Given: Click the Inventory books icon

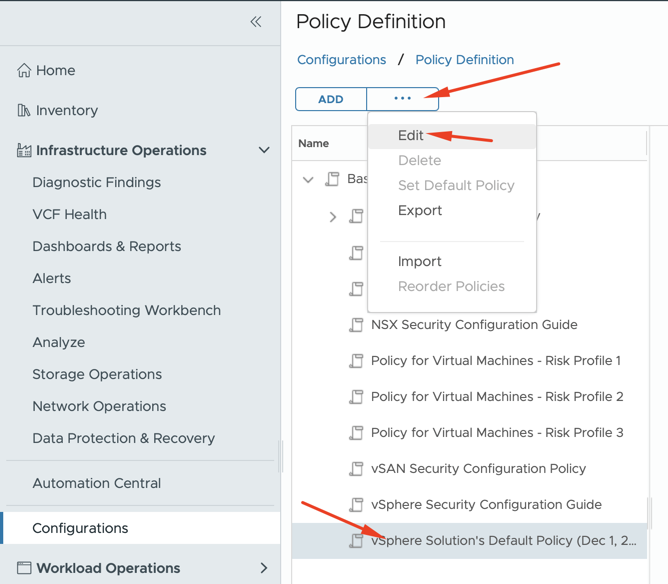Looking at the screenshot, I should [23, 110].
